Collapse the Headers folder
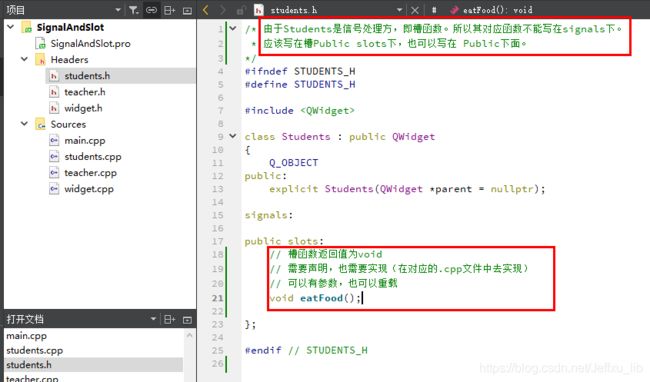The image size is (650, 382). (x=24, y=59)
